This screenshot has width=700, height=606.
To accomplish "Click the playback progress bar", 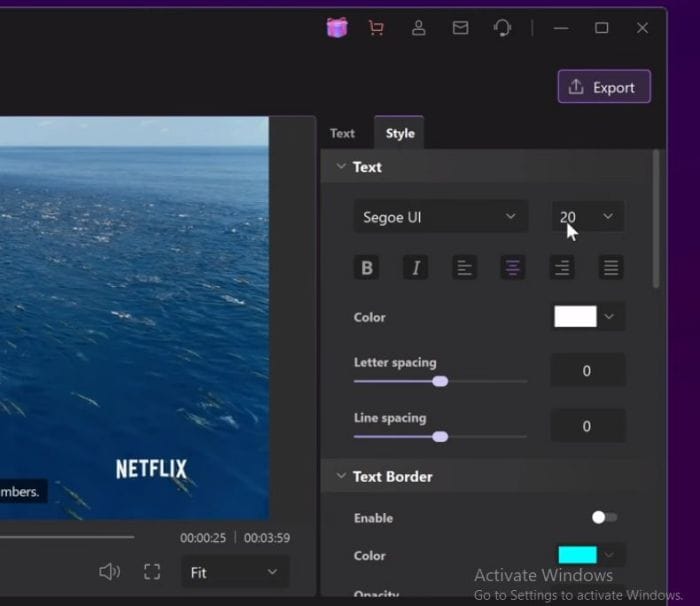I will click(x=67, y=537).
